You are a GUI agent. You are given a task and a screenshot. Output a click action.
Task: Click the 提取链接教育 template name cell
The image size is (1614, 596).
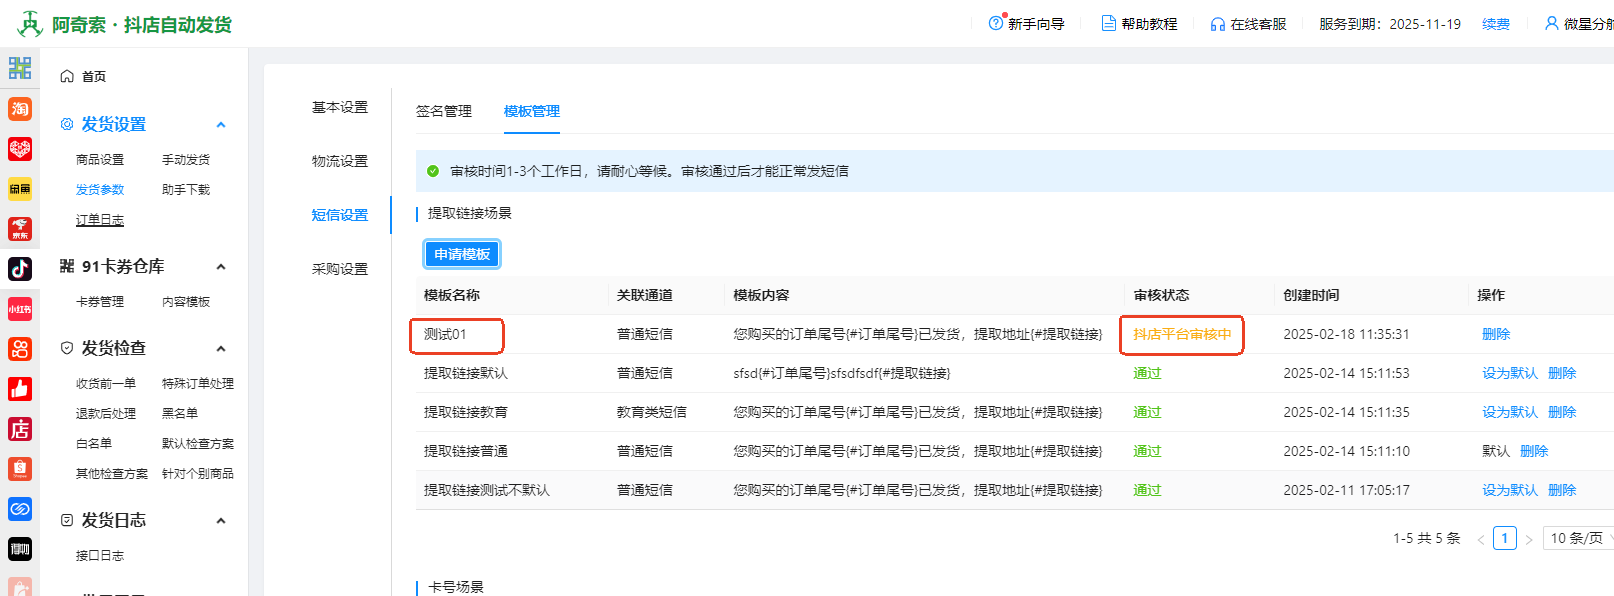(x=466, y=412)
